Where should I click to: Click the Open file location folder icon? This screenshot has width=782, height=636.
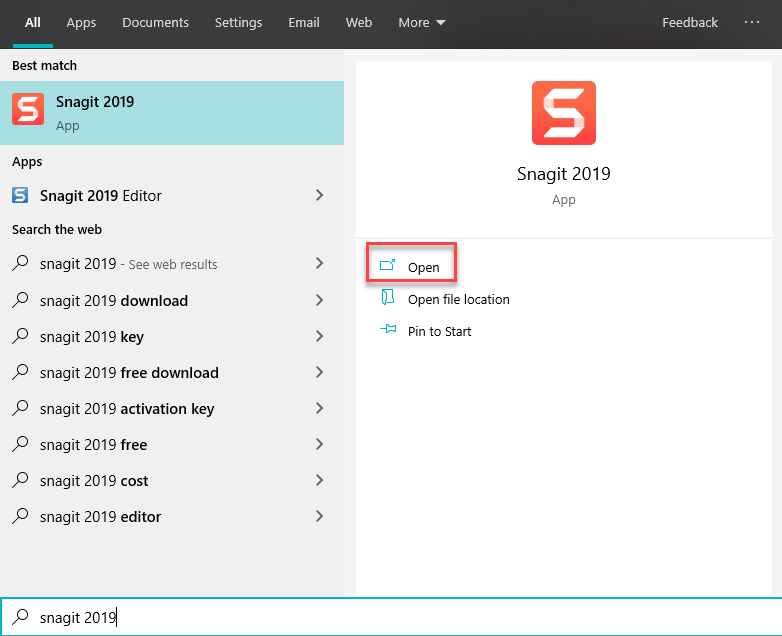coord(388,299)
